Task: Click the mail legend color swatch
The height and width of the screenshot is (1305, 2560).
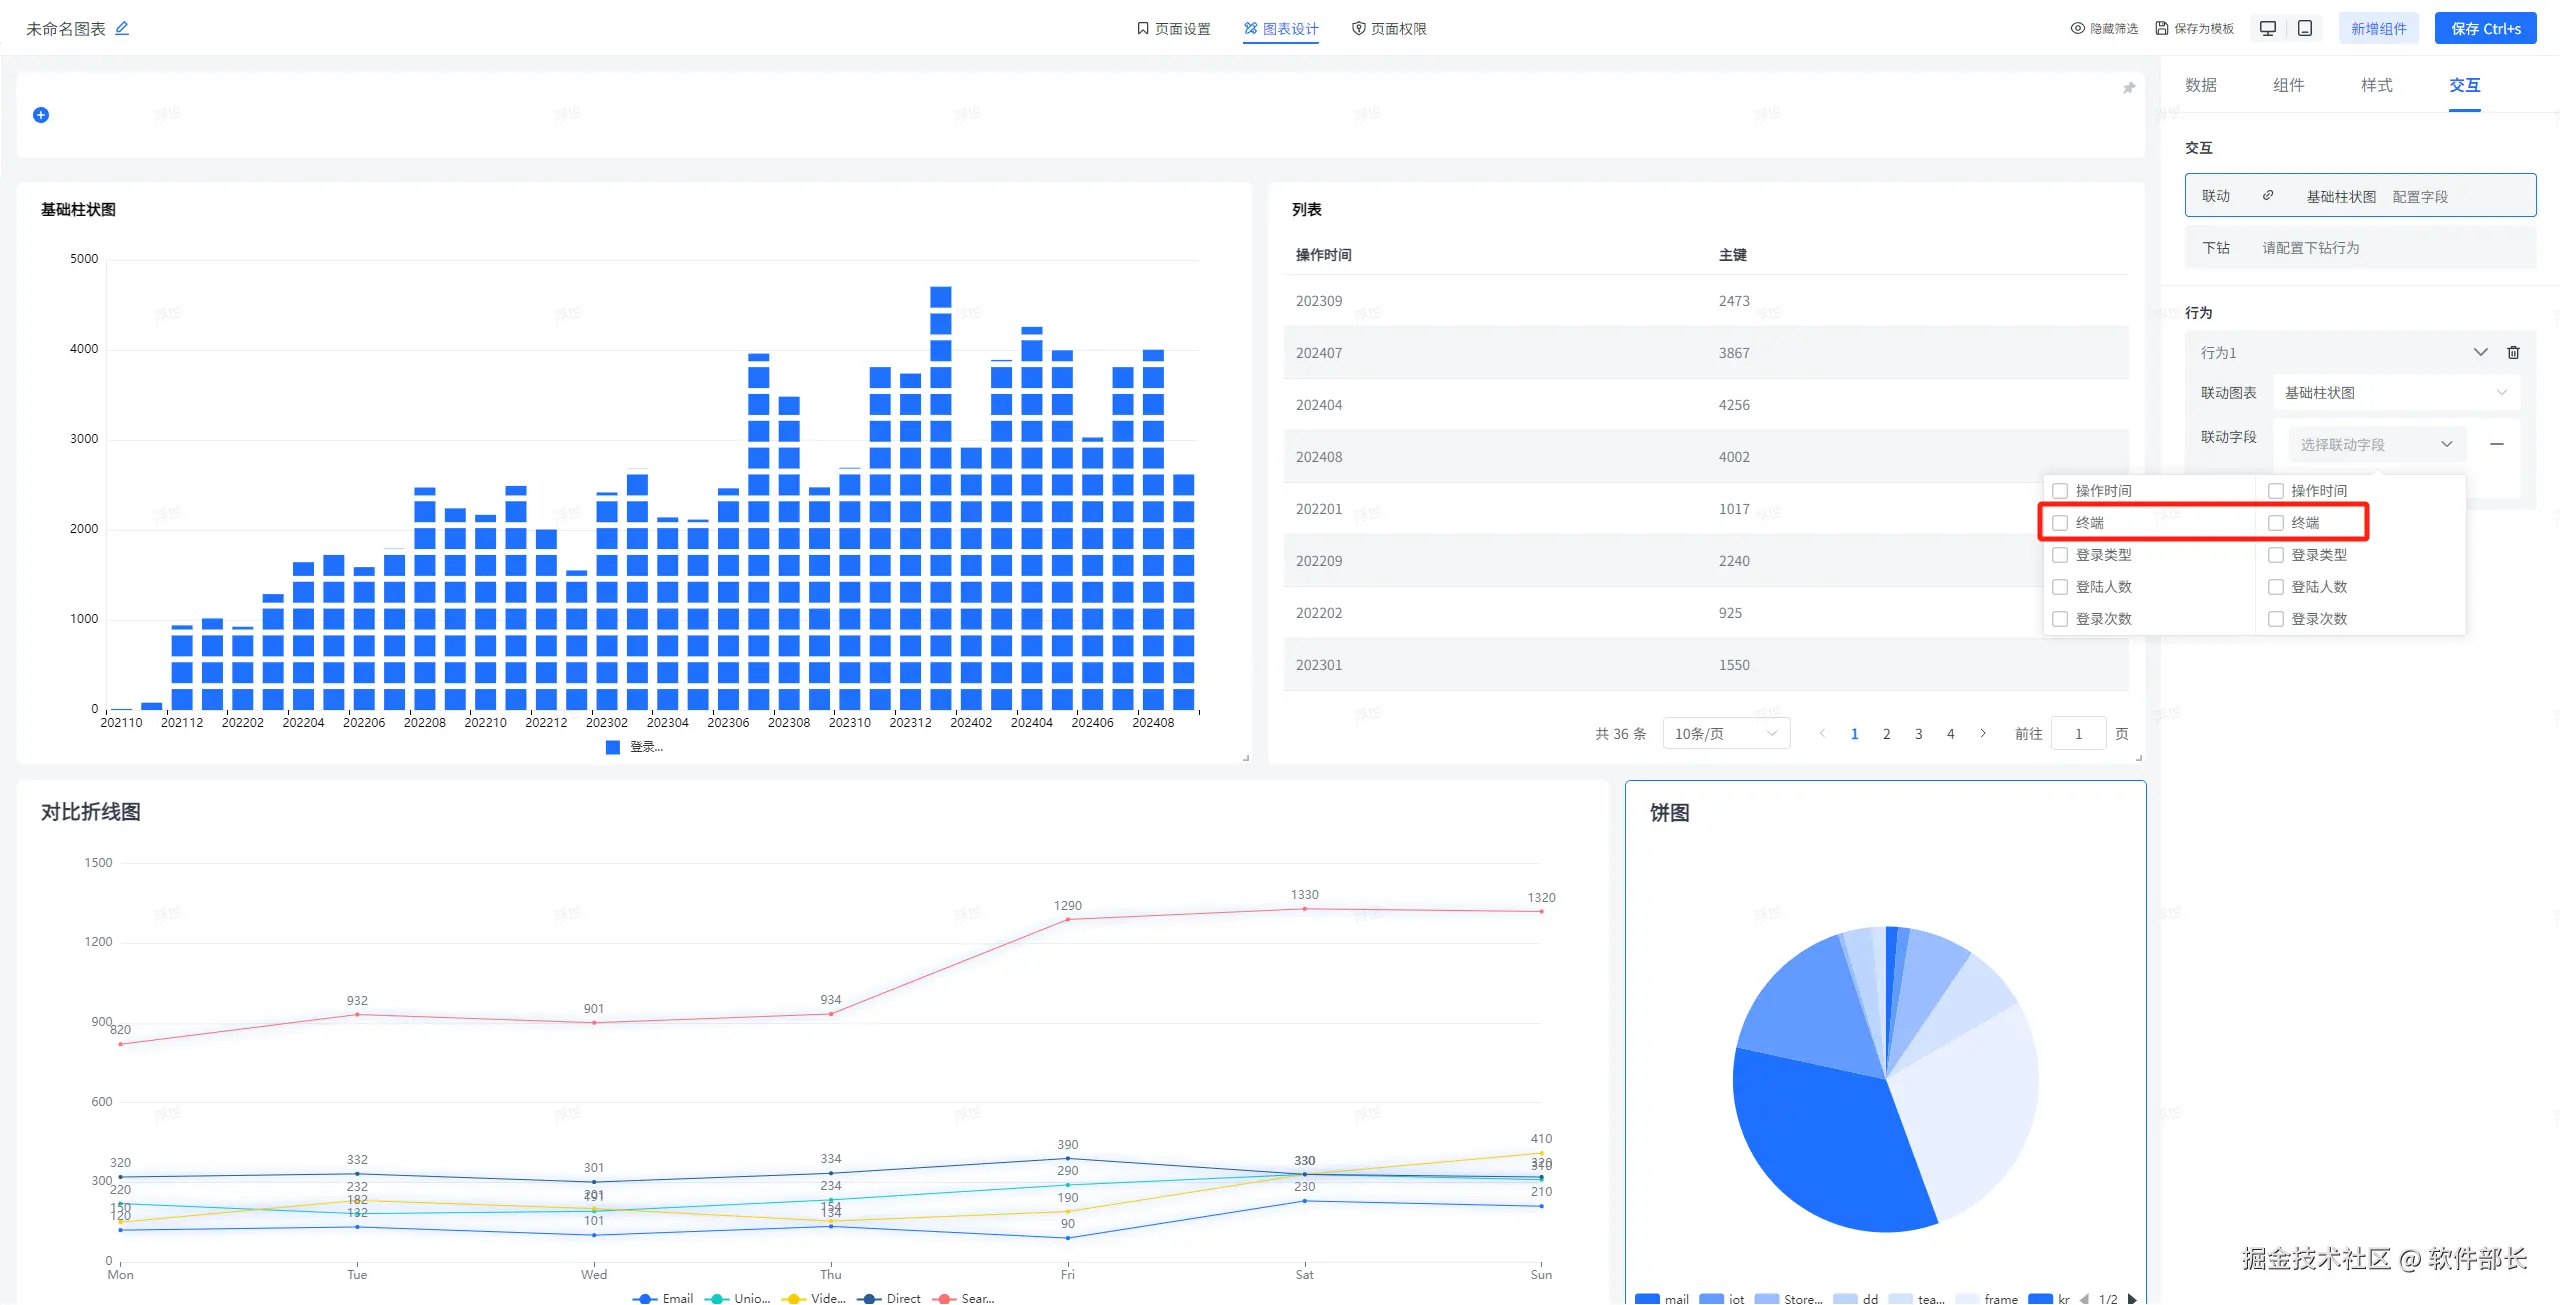Action: [x=1647, y=1298]
